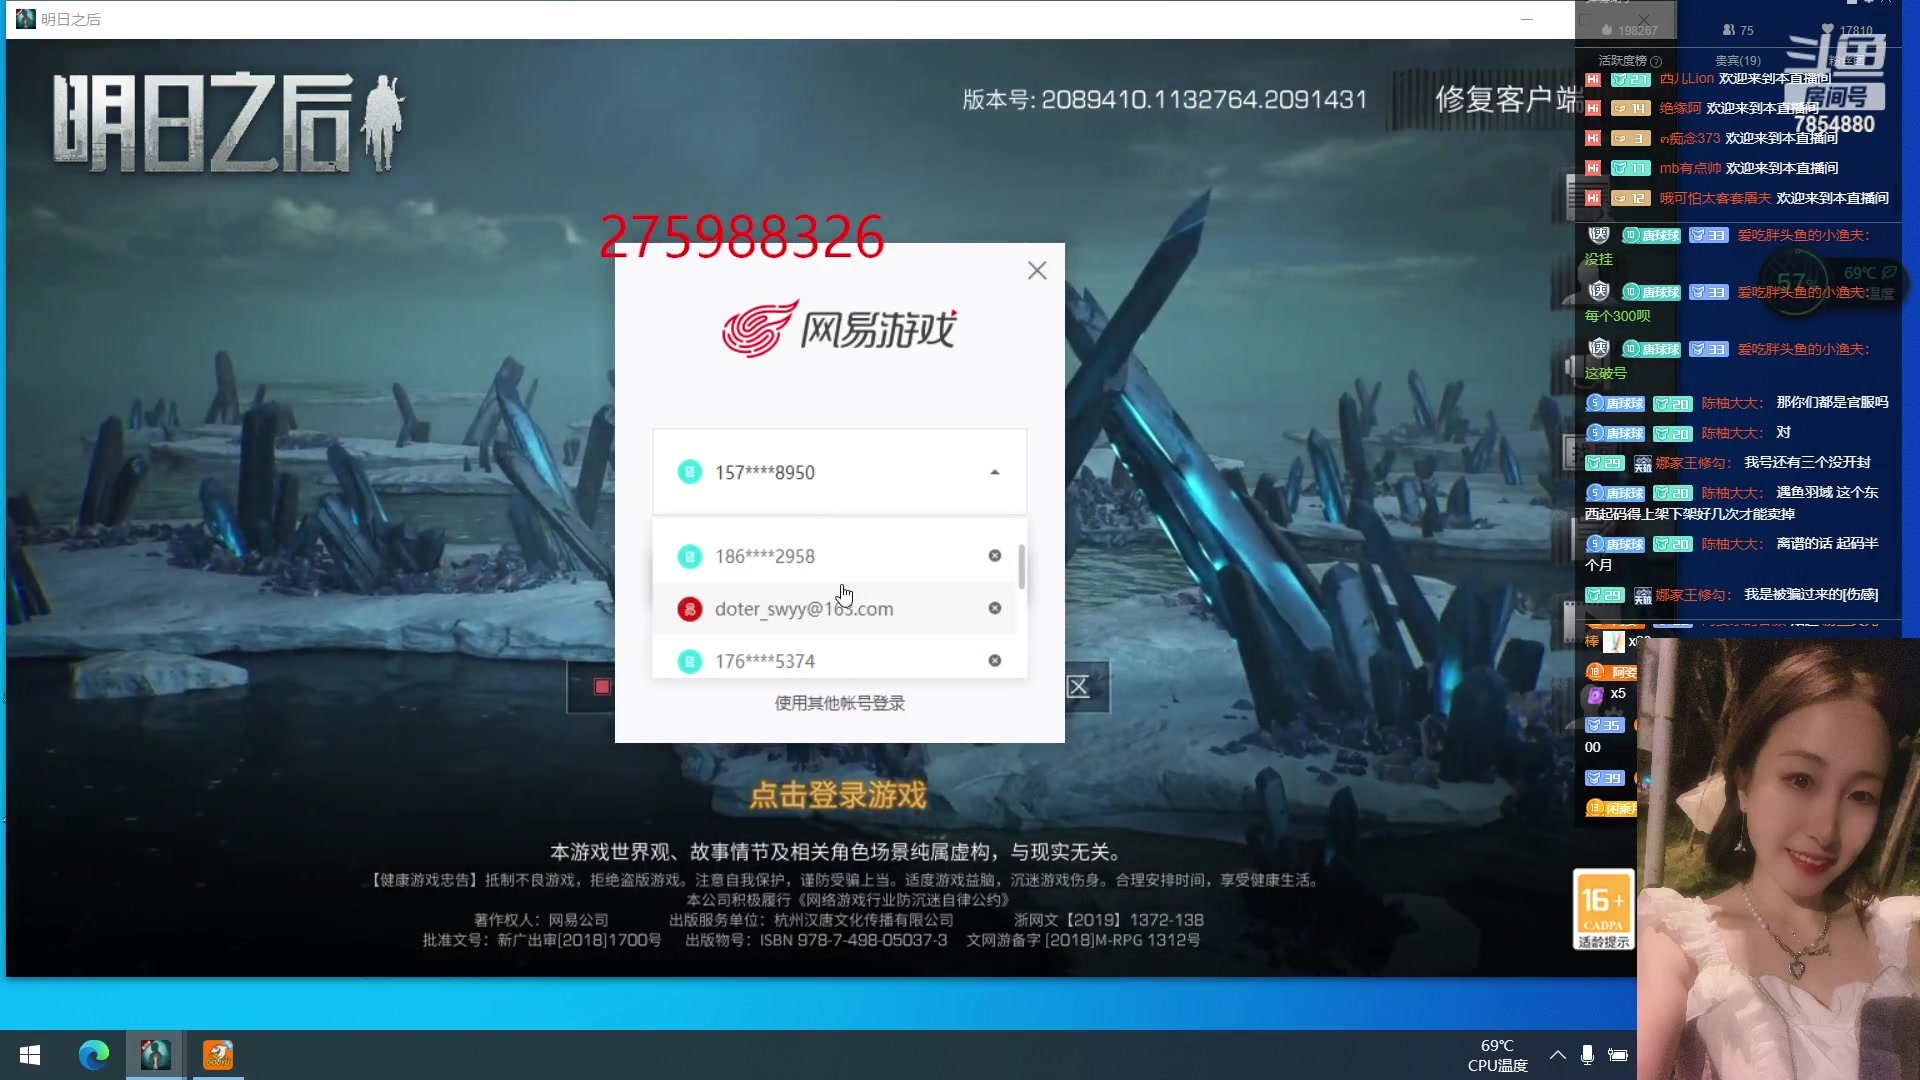
Task: Collapse the account dropdown arrow
Action: coord(994,472)
